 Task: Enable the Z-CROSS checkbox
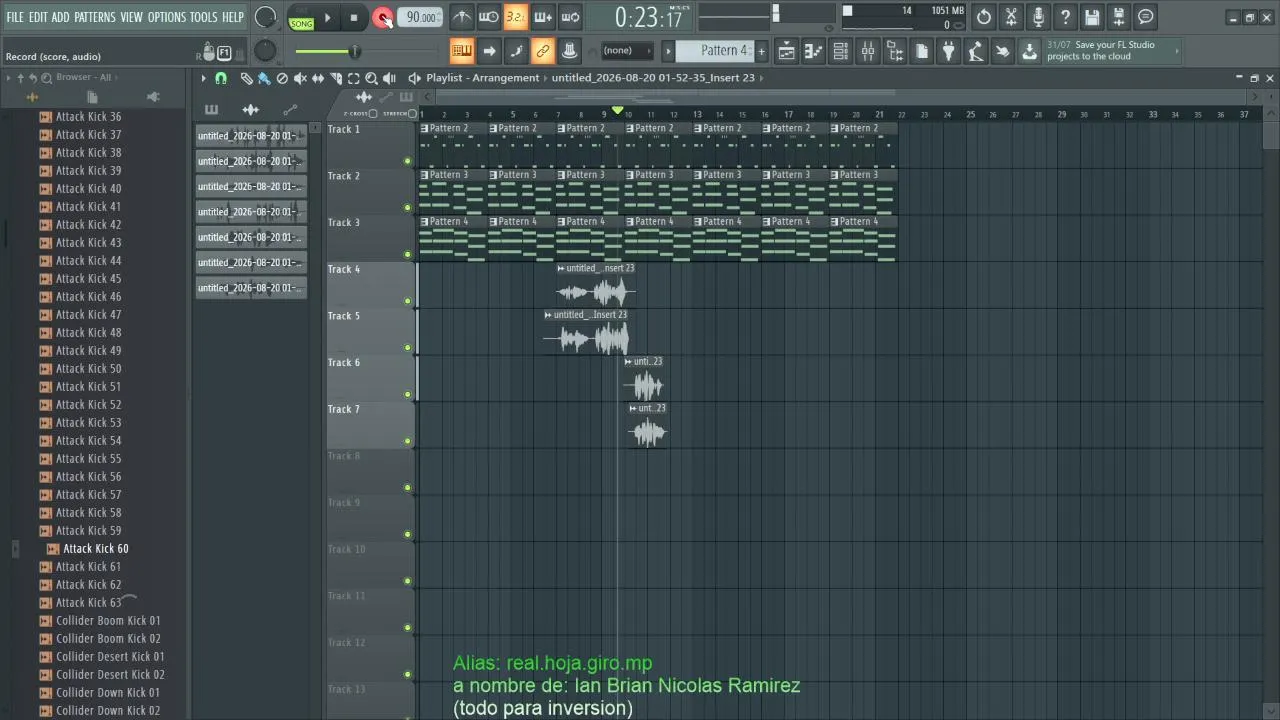click(373, 114)
